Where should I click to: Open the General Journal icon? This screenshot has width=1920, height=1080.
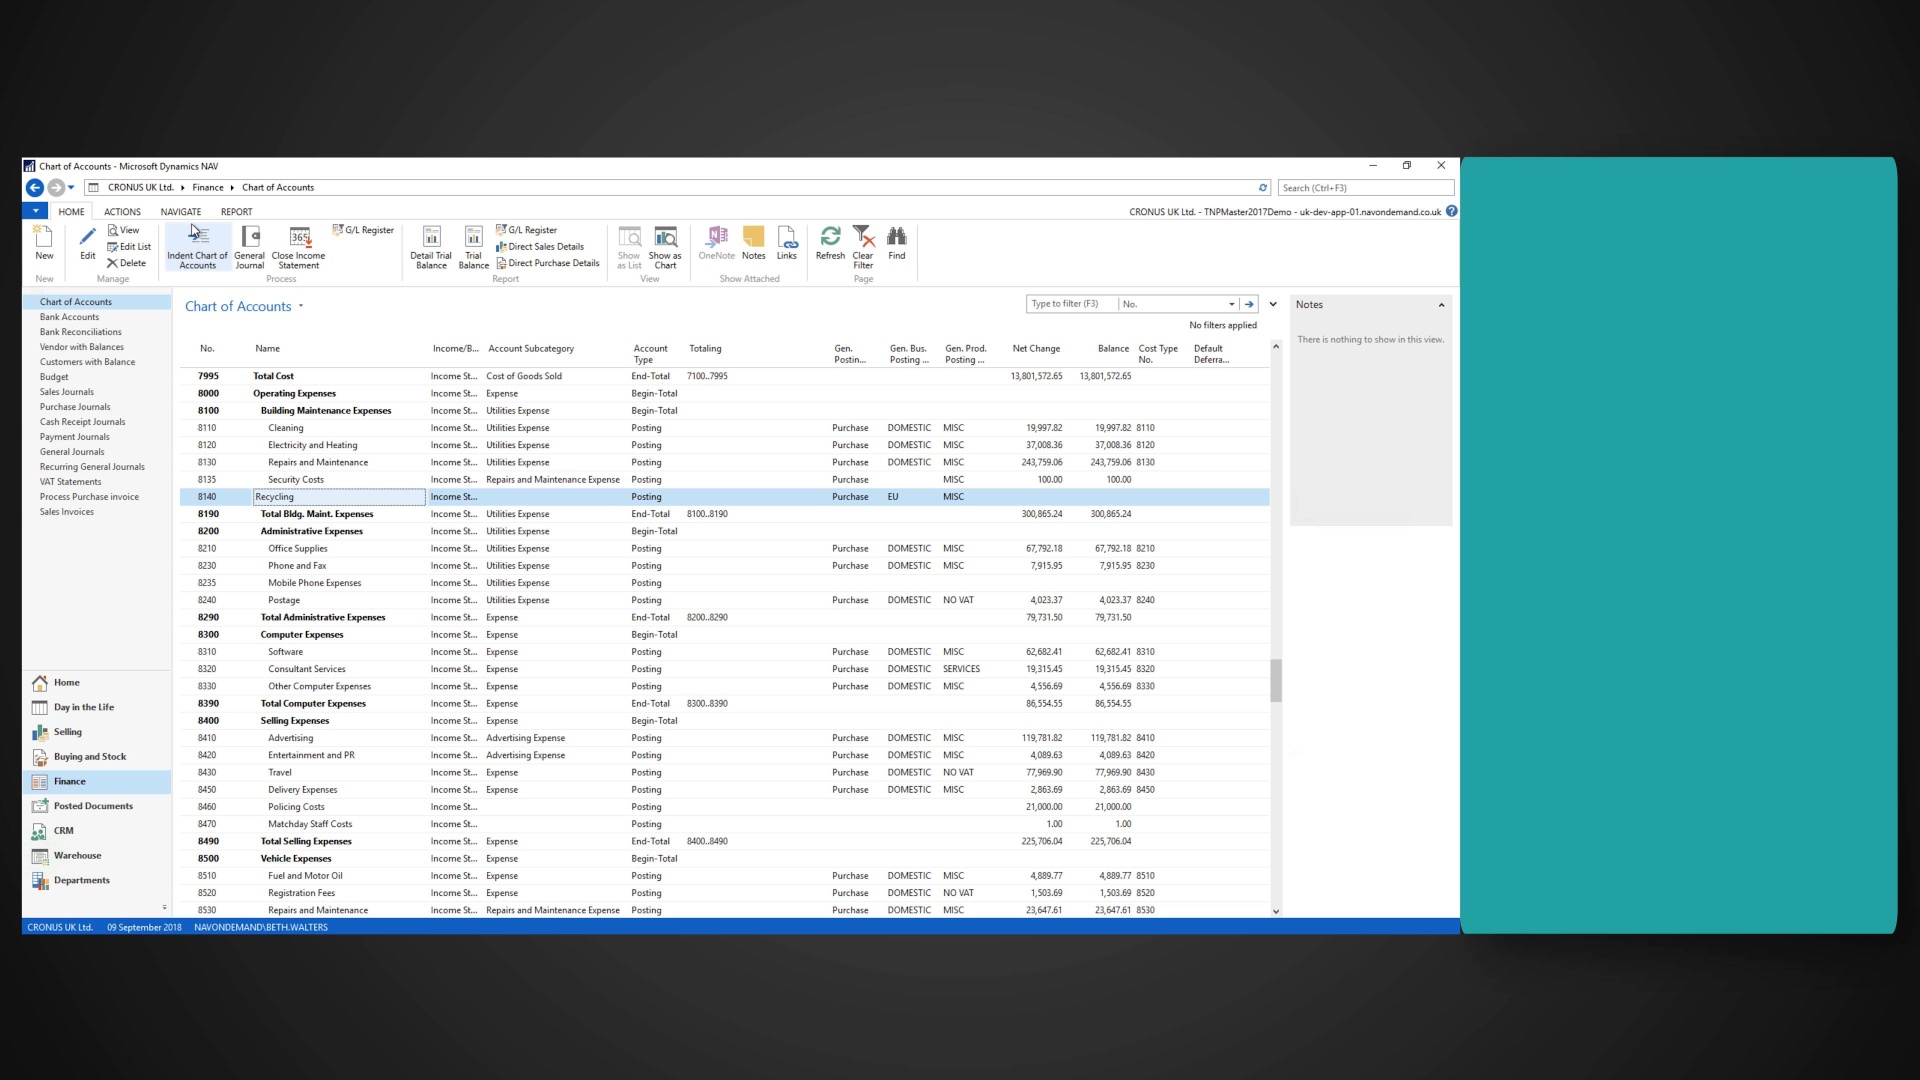pos(249,246)
